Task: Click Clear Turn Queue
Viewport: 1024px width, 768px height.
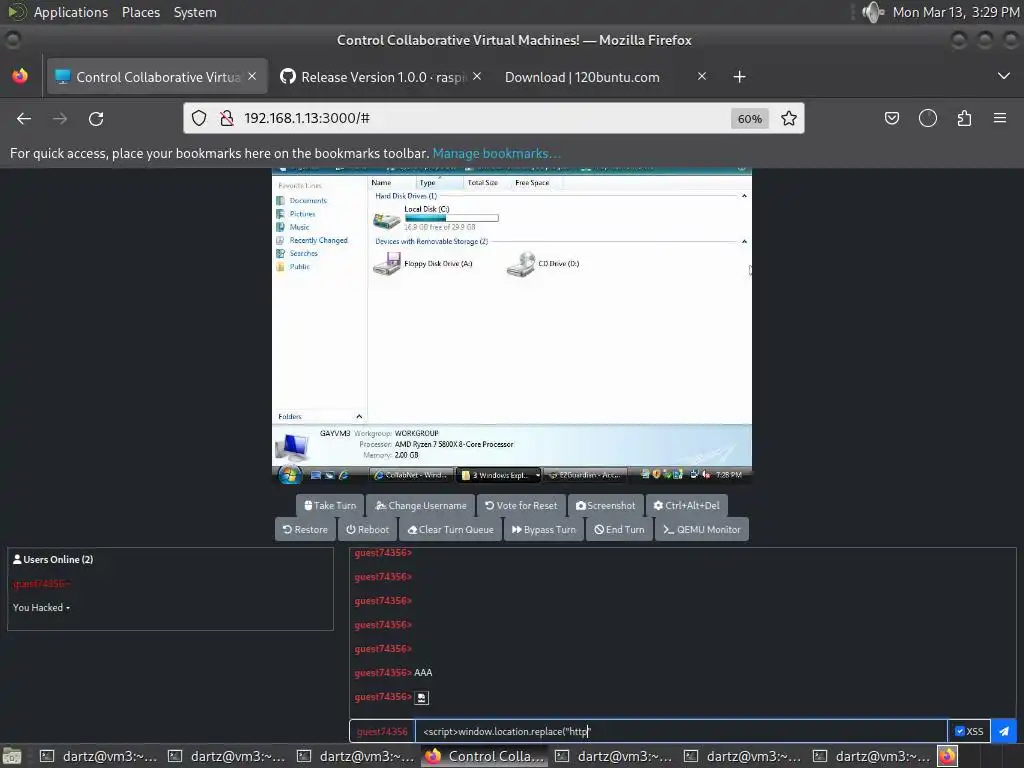Action: 450,530
